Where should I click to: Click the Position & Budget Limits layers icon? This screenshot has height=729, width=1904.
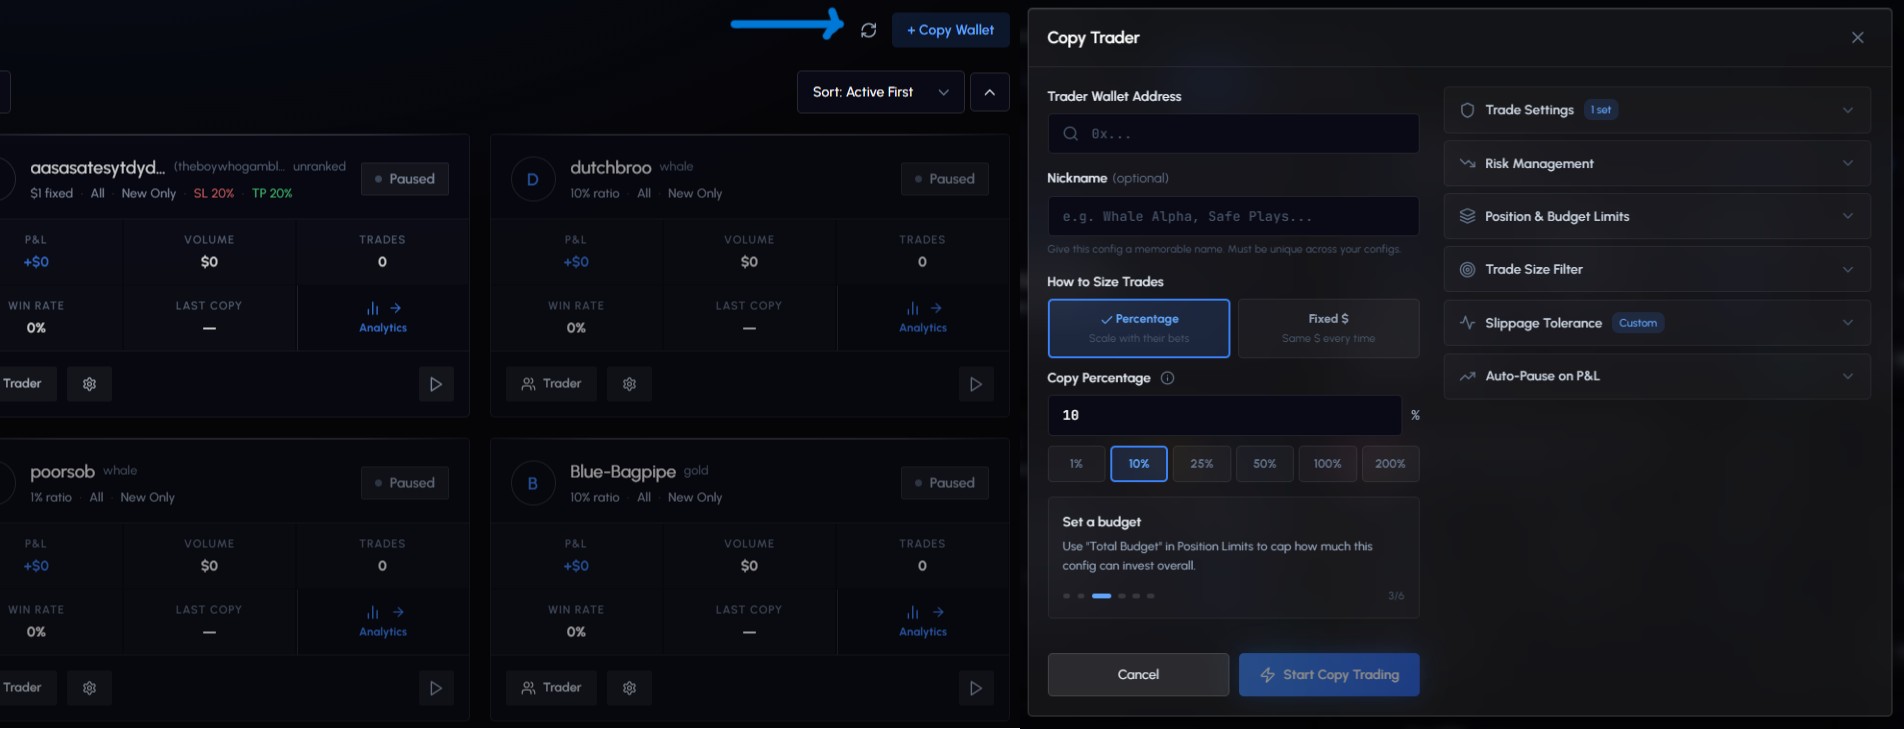pyautogui.click(x=1467, y=216)
